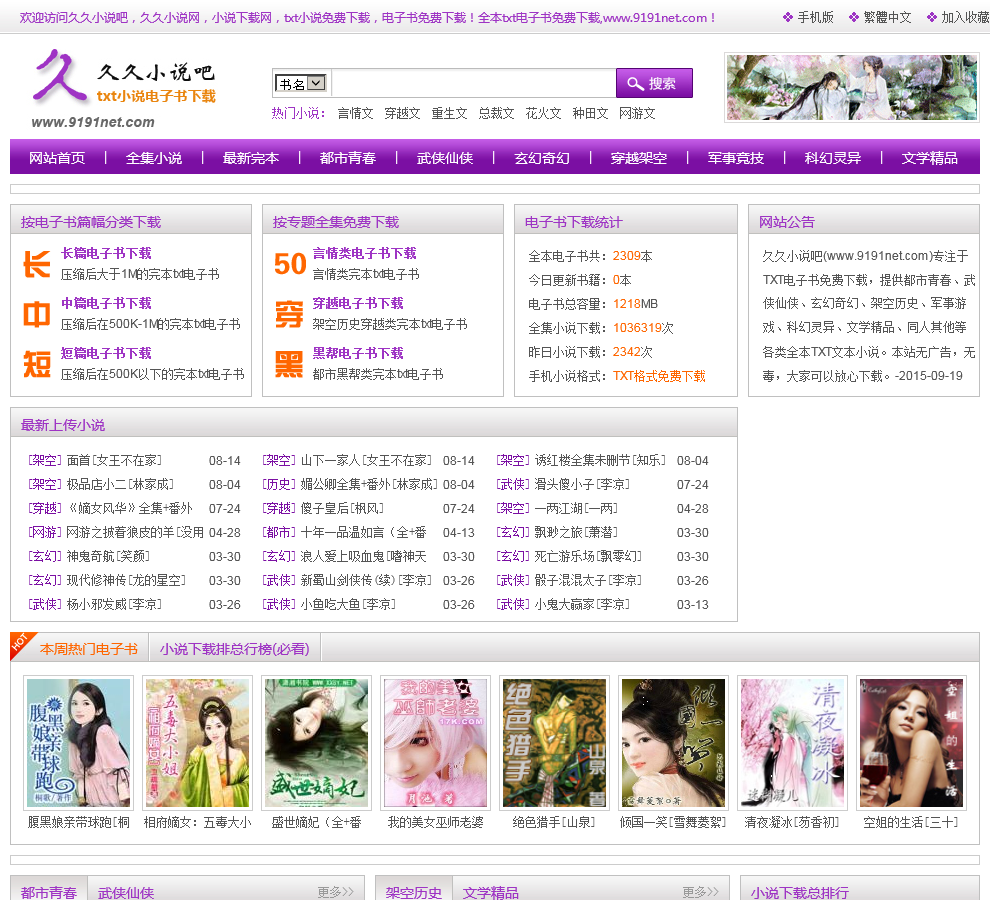The height and width of the screenshot is (900, 990).
Task: Open the 空姐的生活 book cover
Action: point(912,743)
